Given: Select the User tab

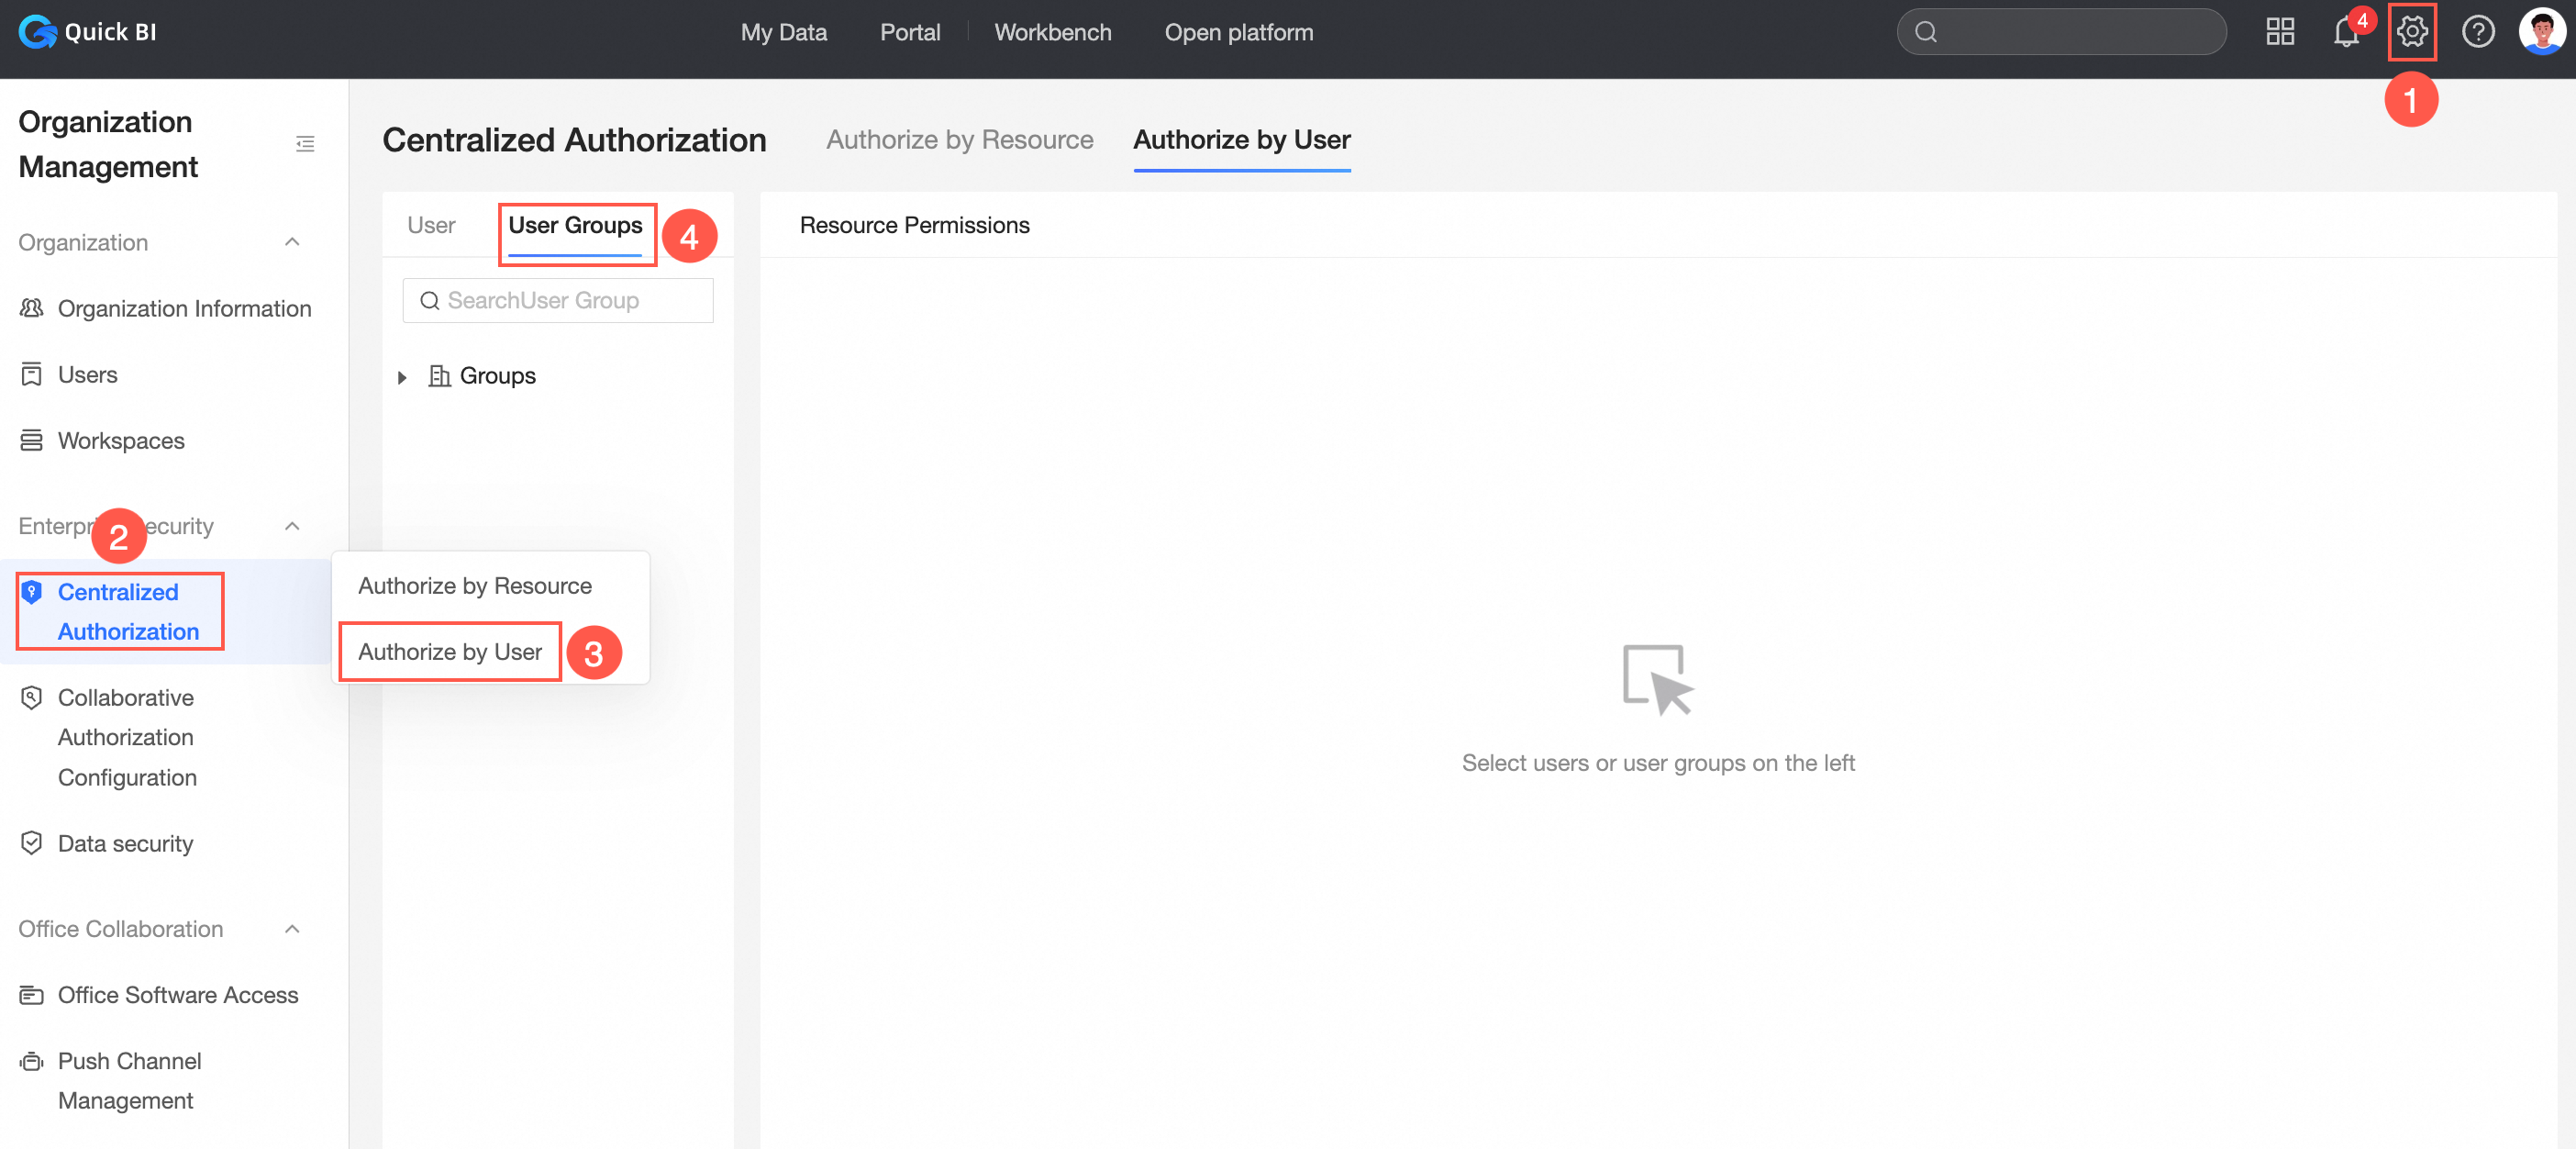Looking at the screenshot, I should coord(431,225).
